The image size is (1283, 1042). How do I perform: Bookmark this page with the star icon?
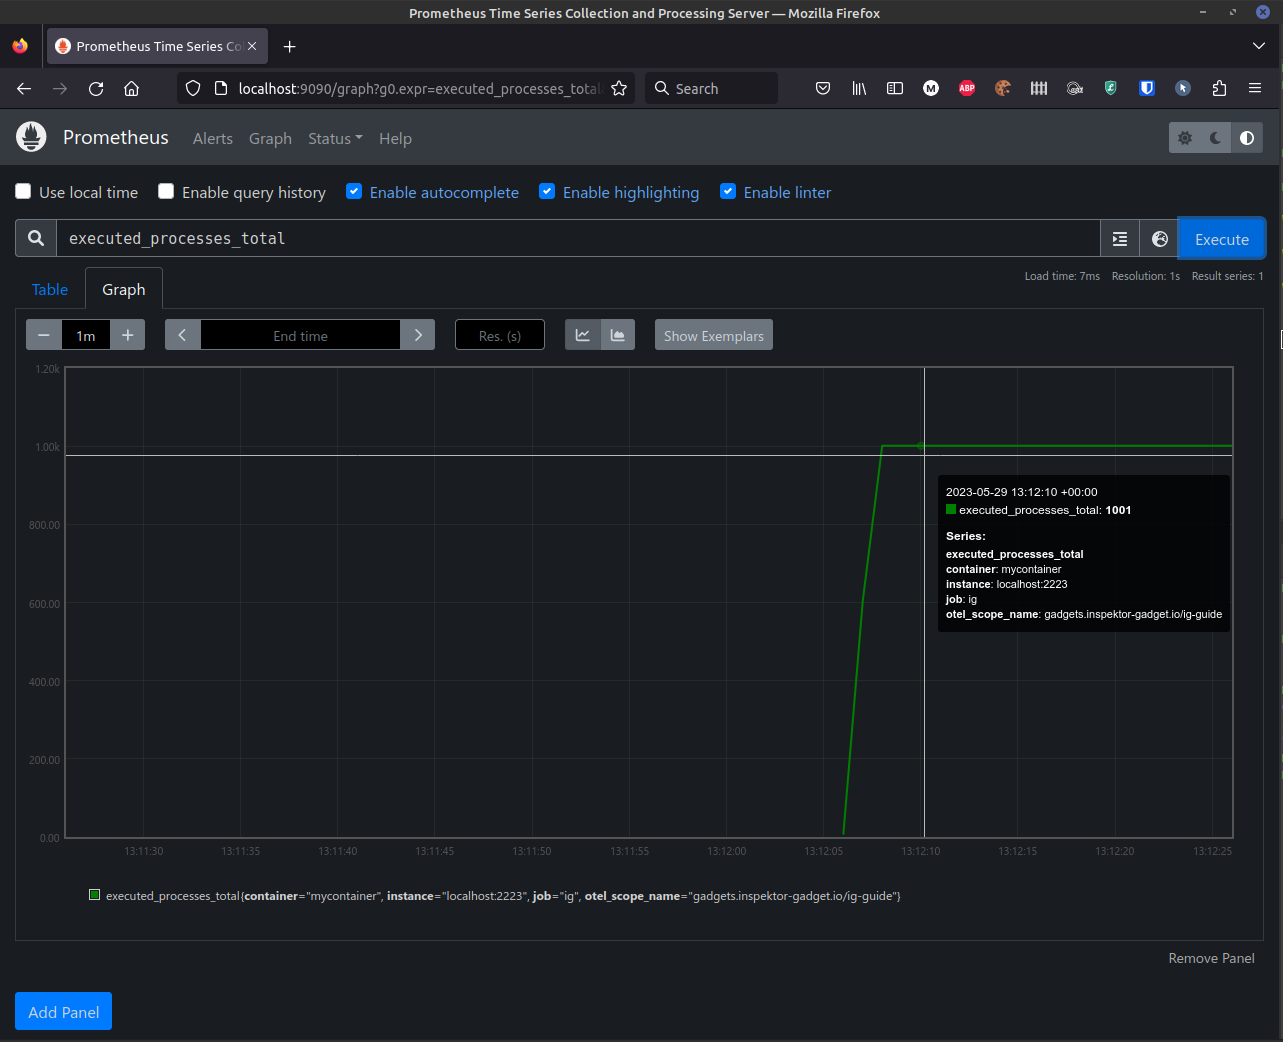pyautogui.click(x=619, y=88)
